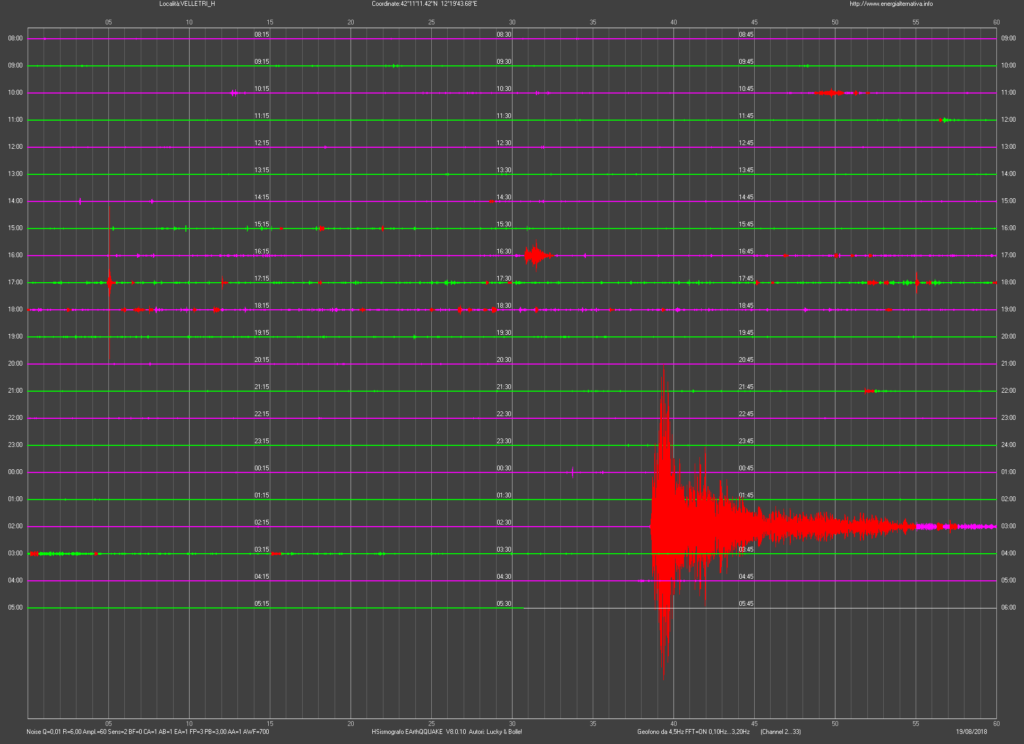Viewport: 1024px width, 744px height.
Task: Click the 06:00 row end label
Action: pyautogui.click(x=1008, y=607)
